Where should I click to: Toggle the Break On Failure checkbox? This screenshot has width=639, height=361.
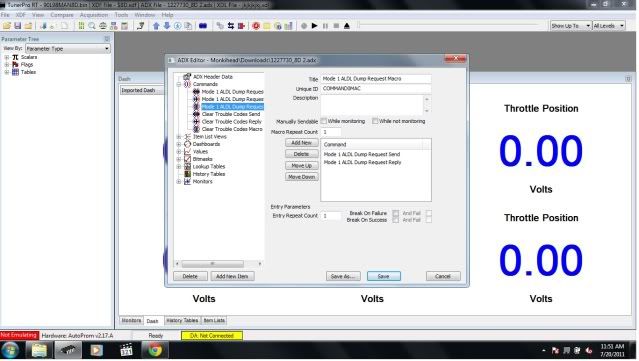click(395, 213)
